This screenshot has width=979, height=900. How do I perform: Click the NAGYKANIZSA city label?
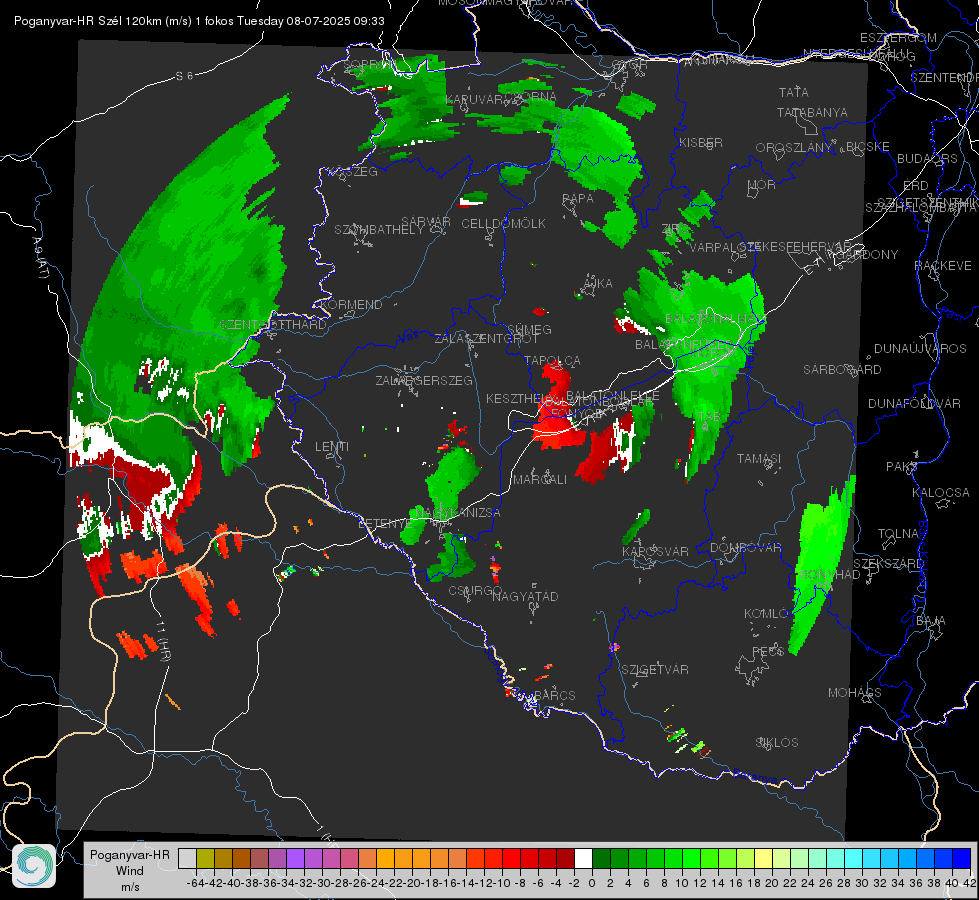[x=458, y=513]
